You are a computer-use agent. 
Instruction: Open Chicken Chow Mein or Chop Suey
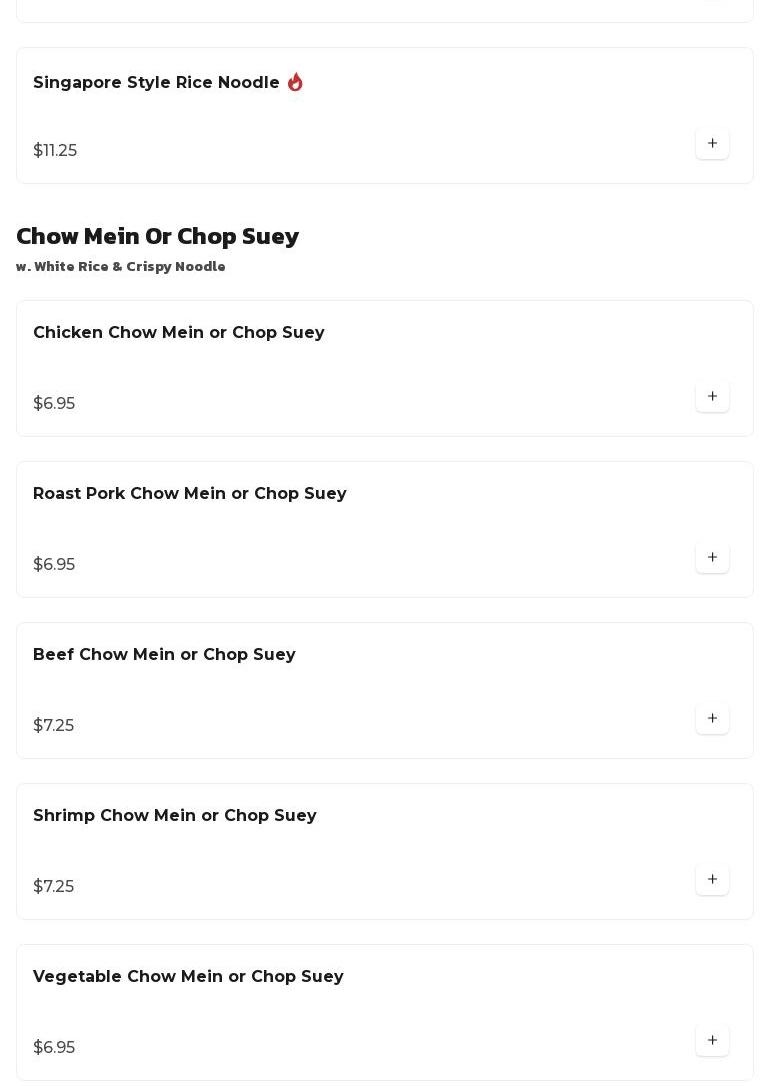pos(179,333)
